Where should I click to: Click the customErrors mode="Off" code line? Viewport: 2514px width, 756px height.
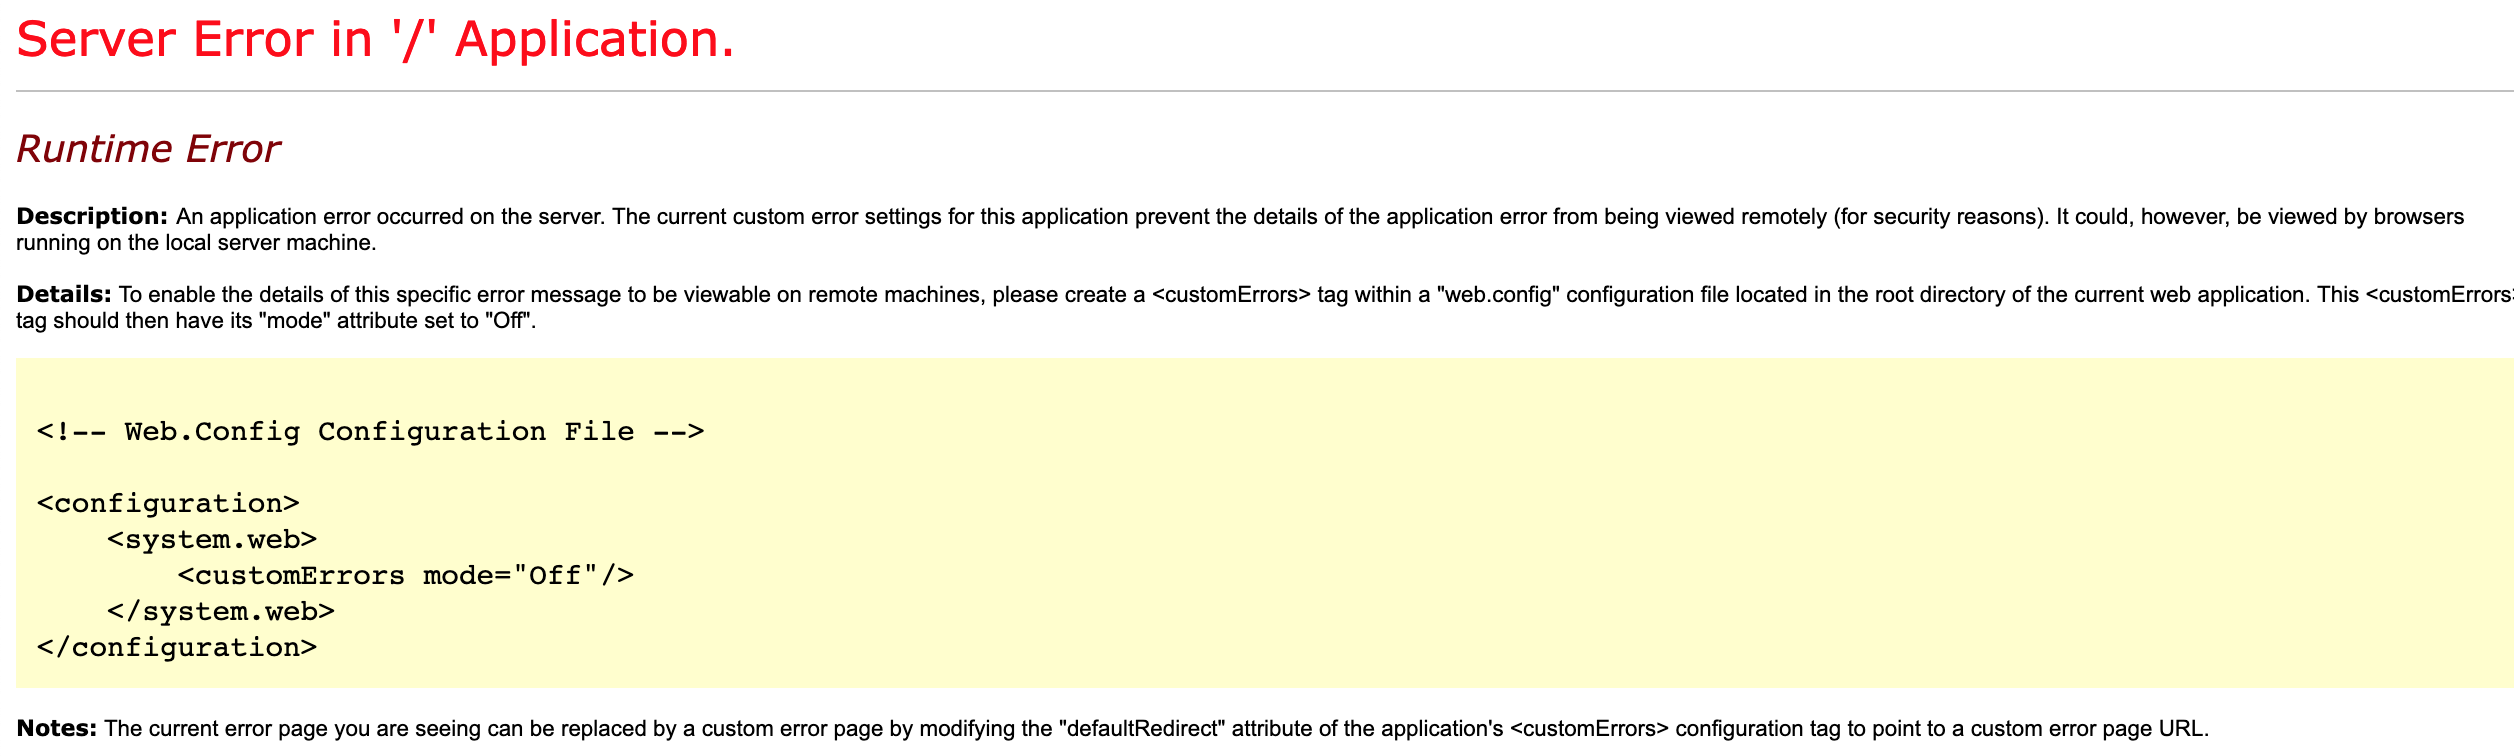click(405, 576)
